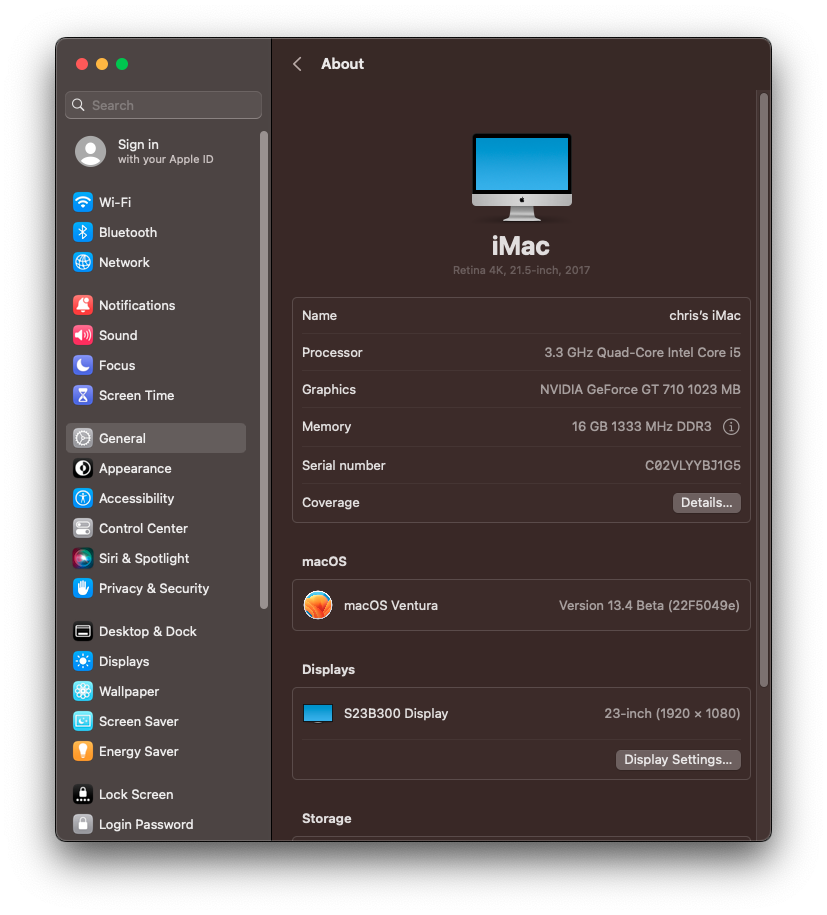Click the Bluetooth icon in sidebar
The image size is (827, 915).
tap(83, 232)
